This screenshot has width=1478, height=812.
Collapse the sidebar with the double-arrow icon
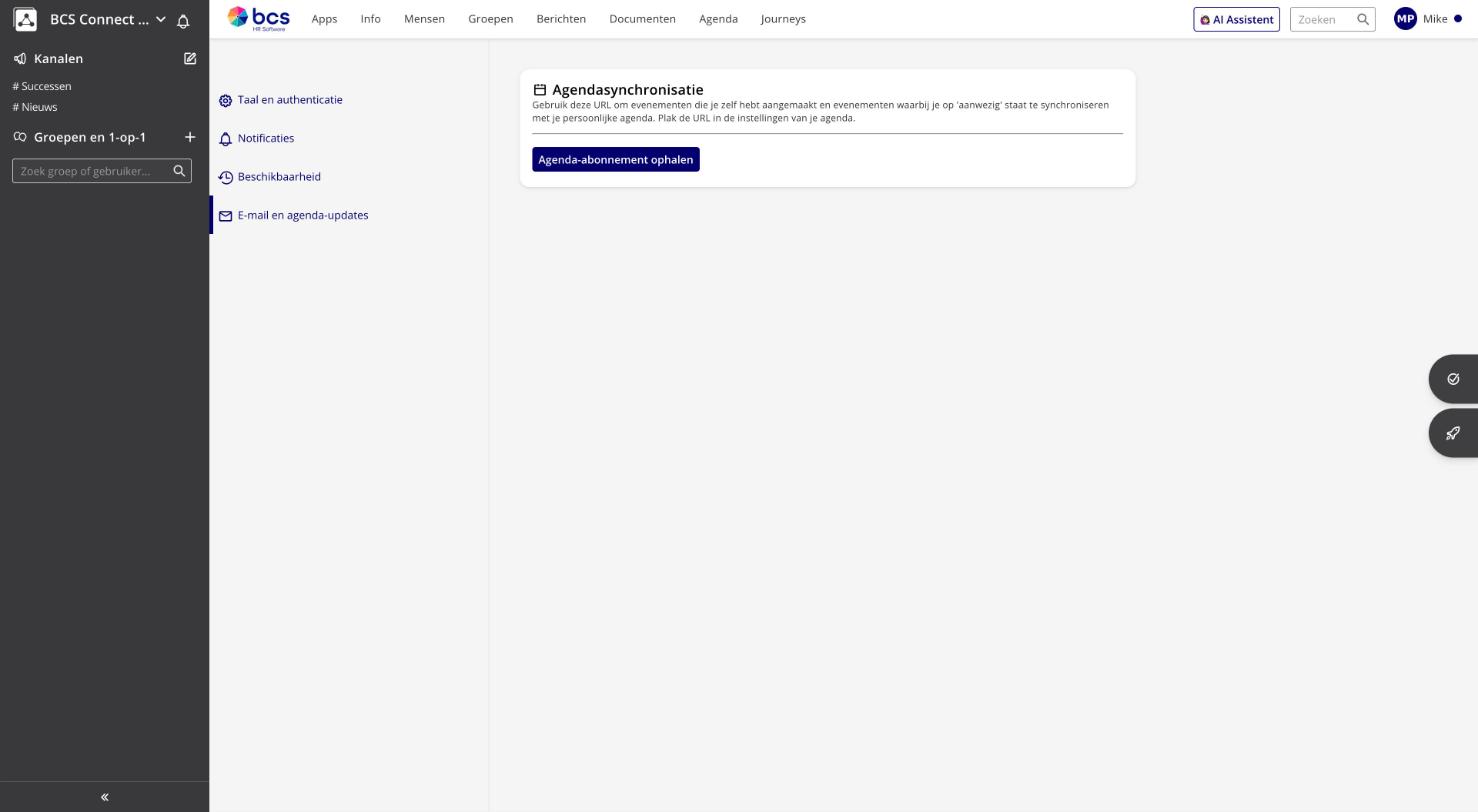coord(104,797)
